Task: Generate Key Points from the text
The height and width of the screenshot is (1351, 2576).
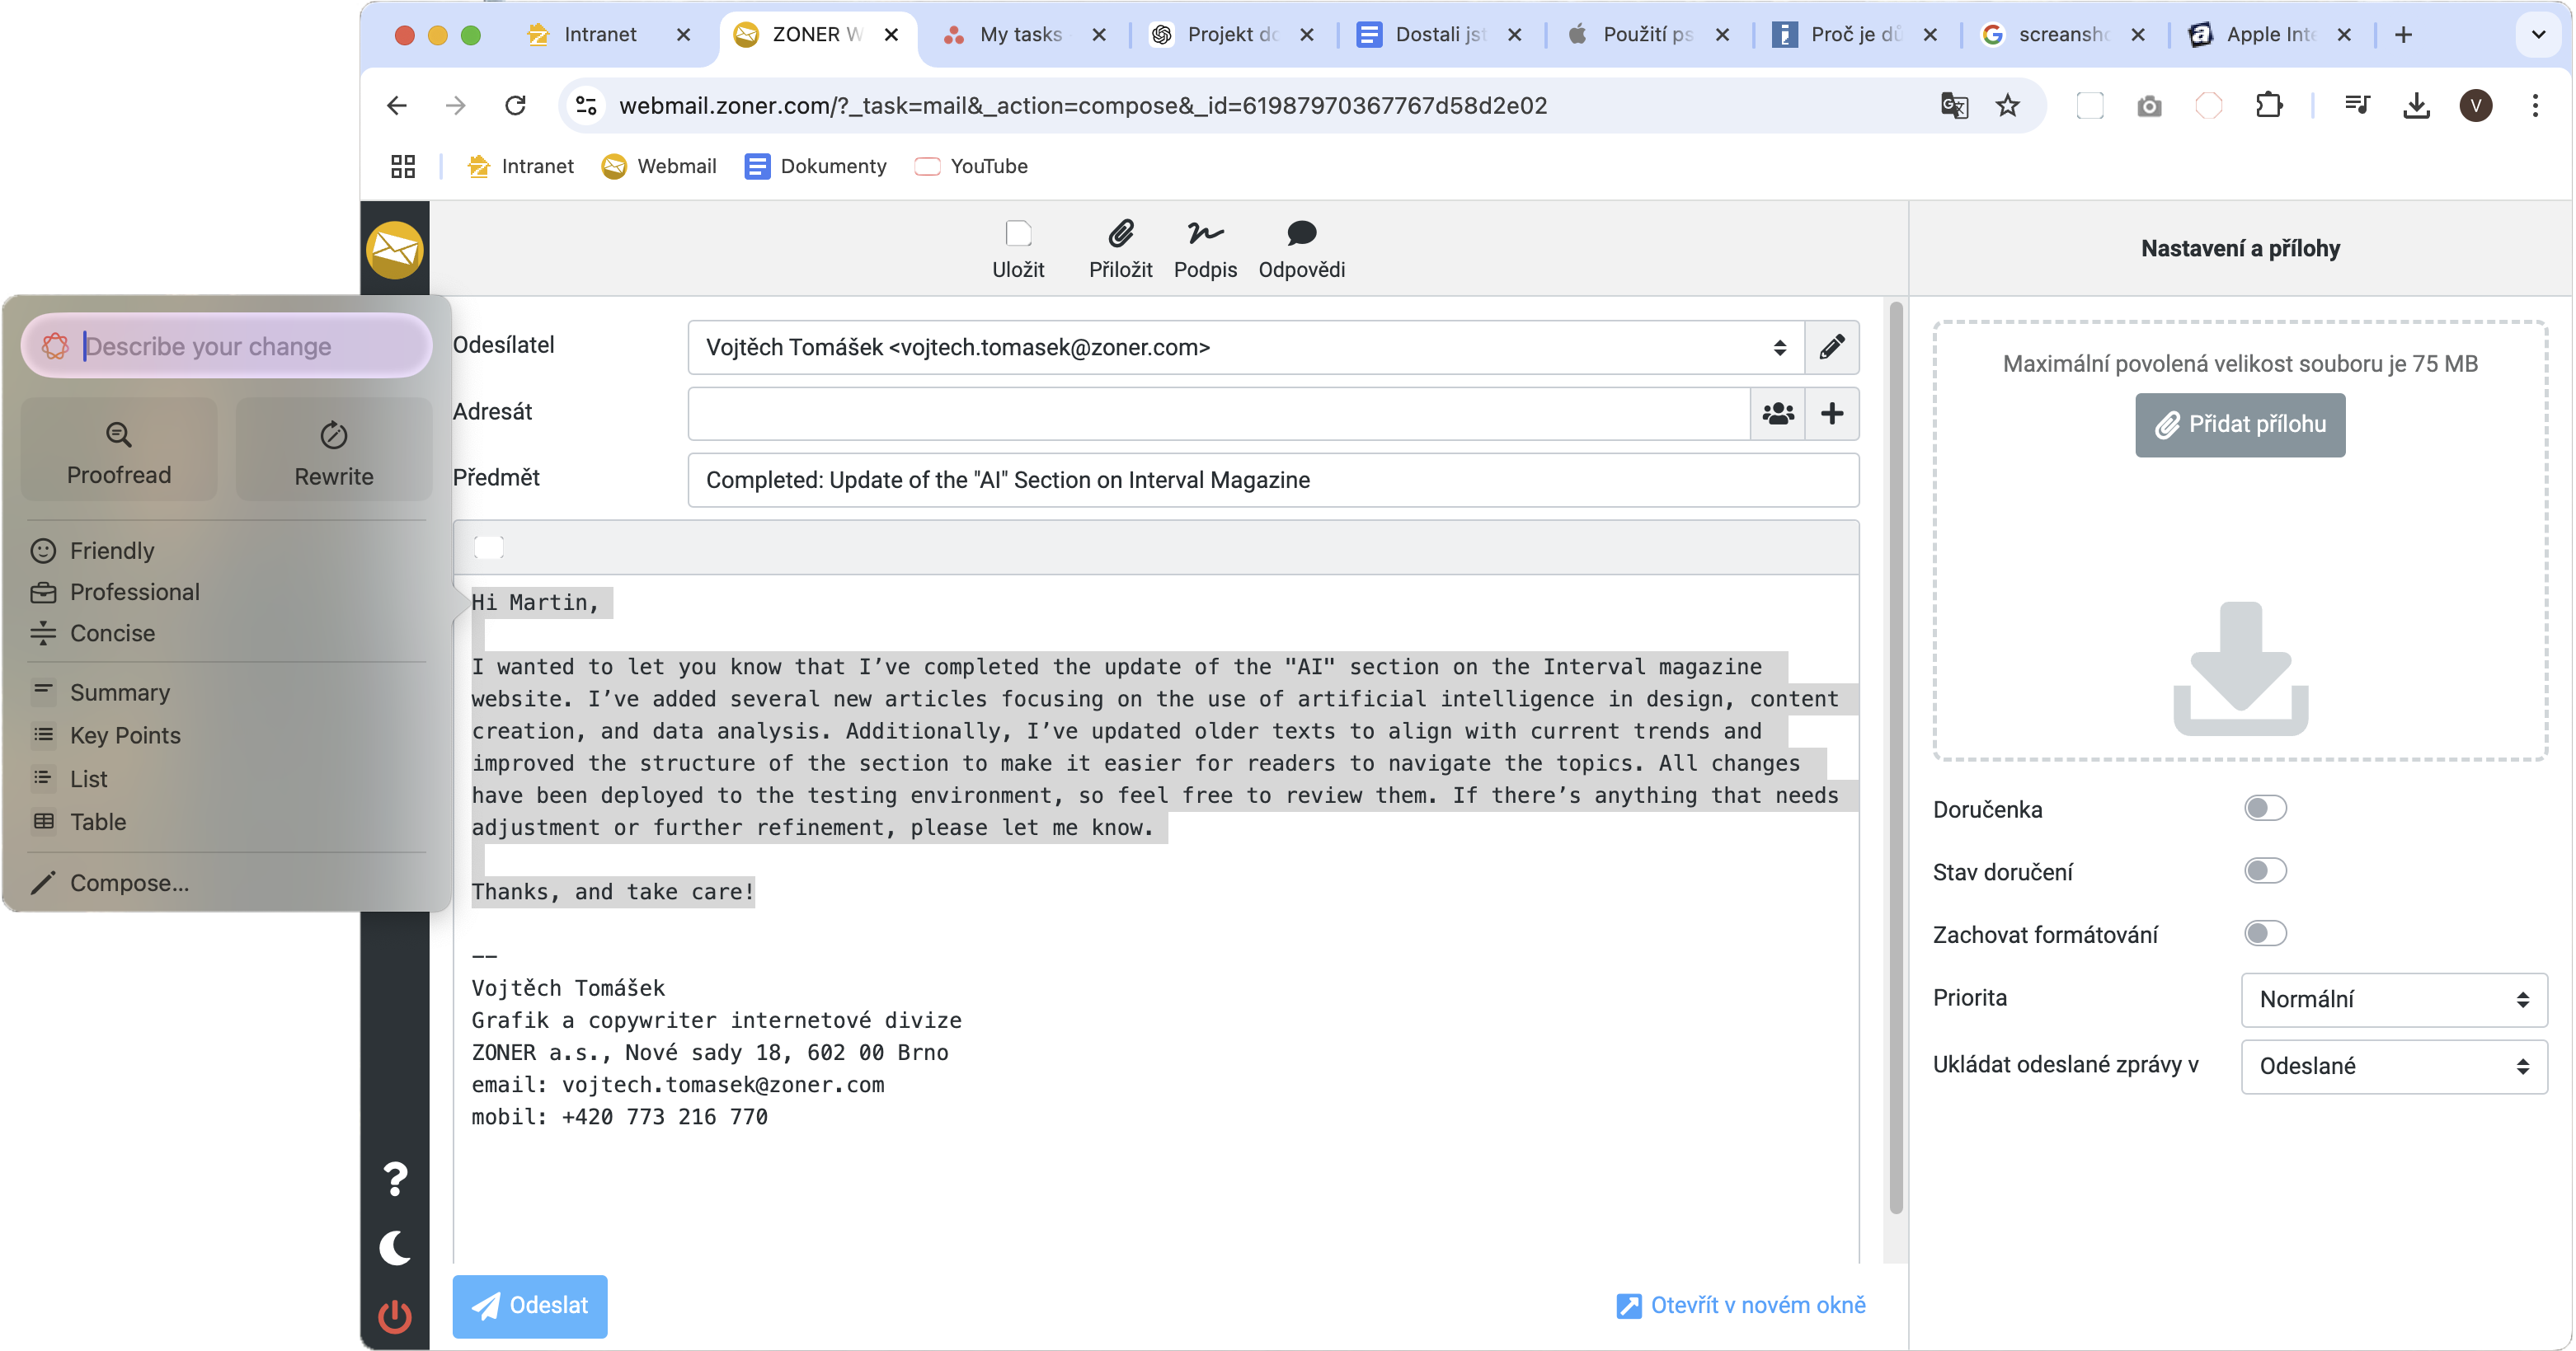Action: (105, 735)
